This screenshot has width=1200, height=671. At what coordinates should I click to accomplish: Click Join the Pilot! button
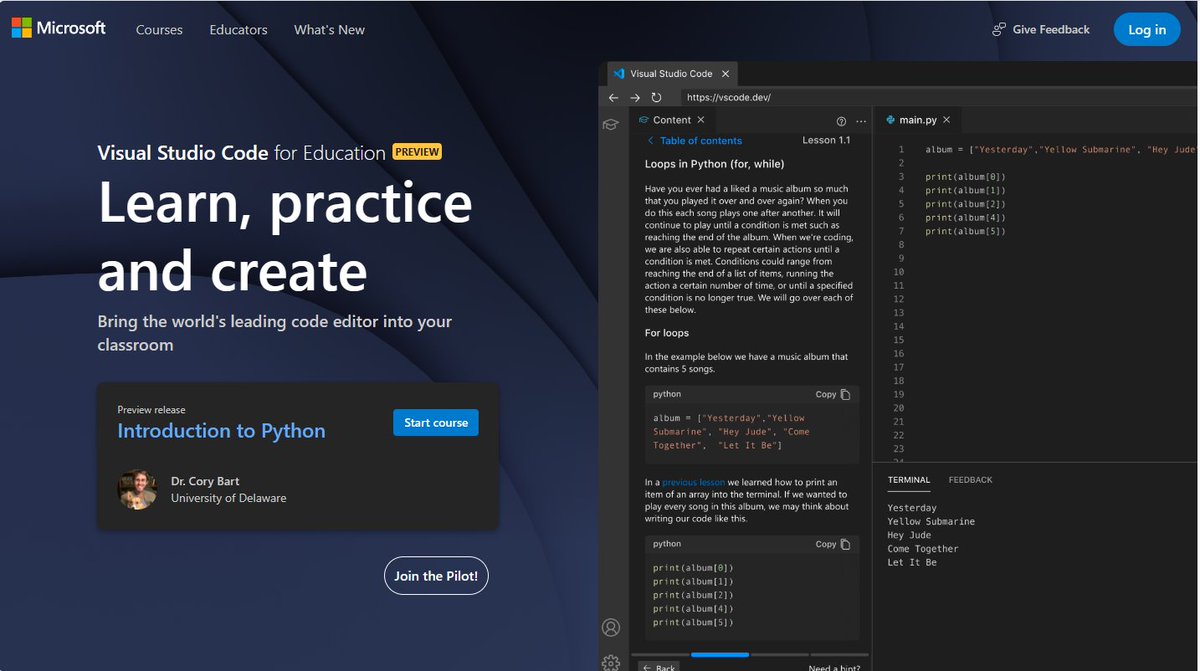tap(436, 576)
